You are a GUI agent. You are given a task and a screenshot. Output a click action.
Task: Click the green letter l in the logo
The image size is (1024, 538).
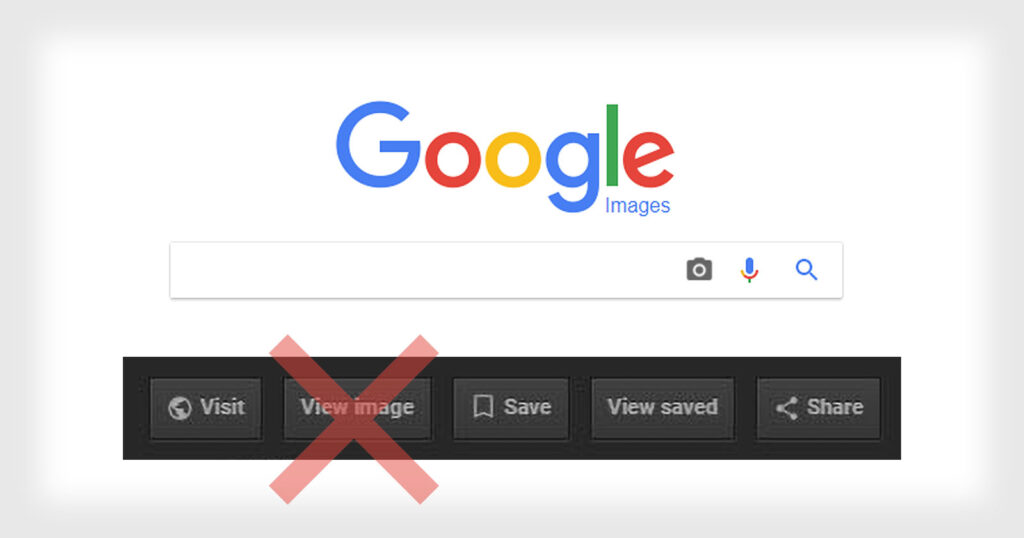(612, 146)
